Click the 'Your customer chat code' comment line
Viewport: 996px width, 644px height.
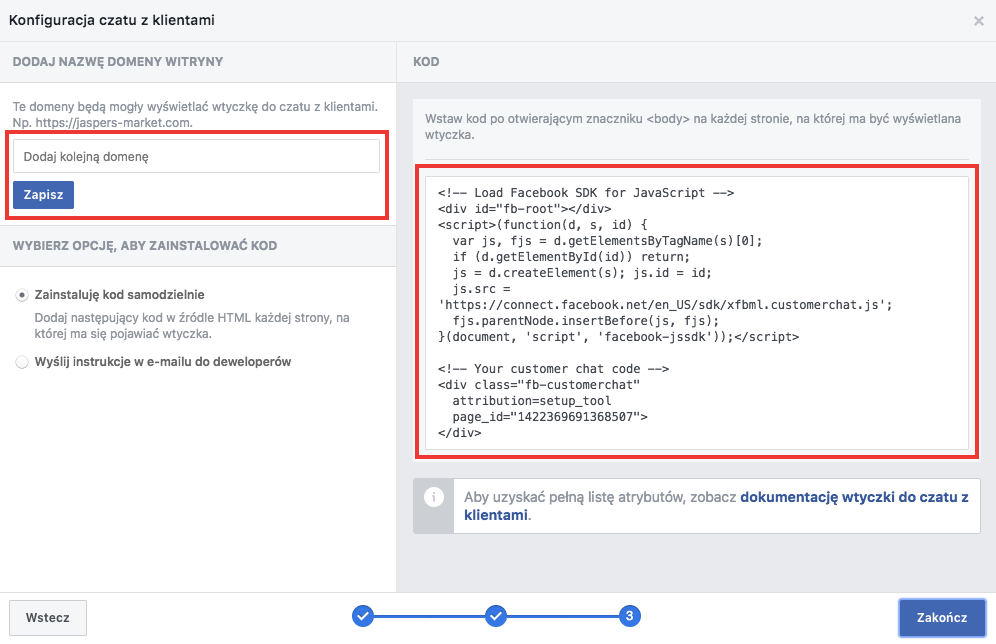553,368
